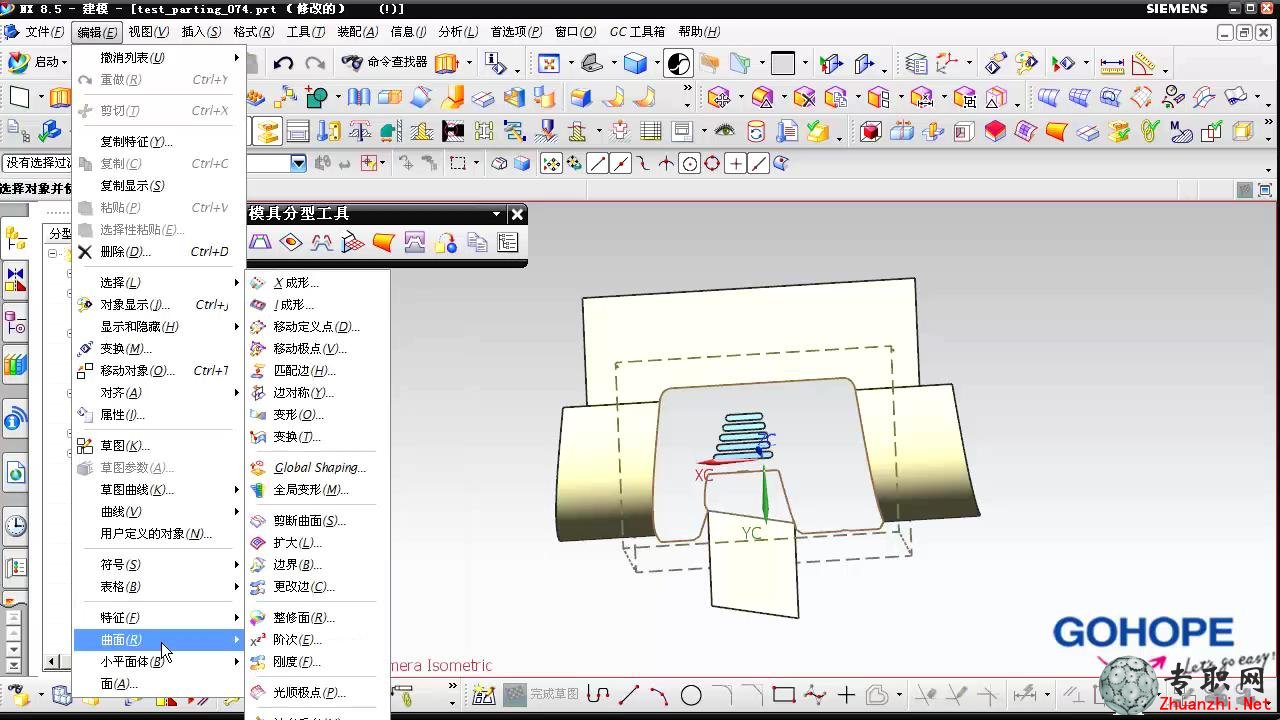Open dropdown arrow beside Fit view icon
Image resolution: width=1280 pixels, height=720 pixels.
[569, 64]
